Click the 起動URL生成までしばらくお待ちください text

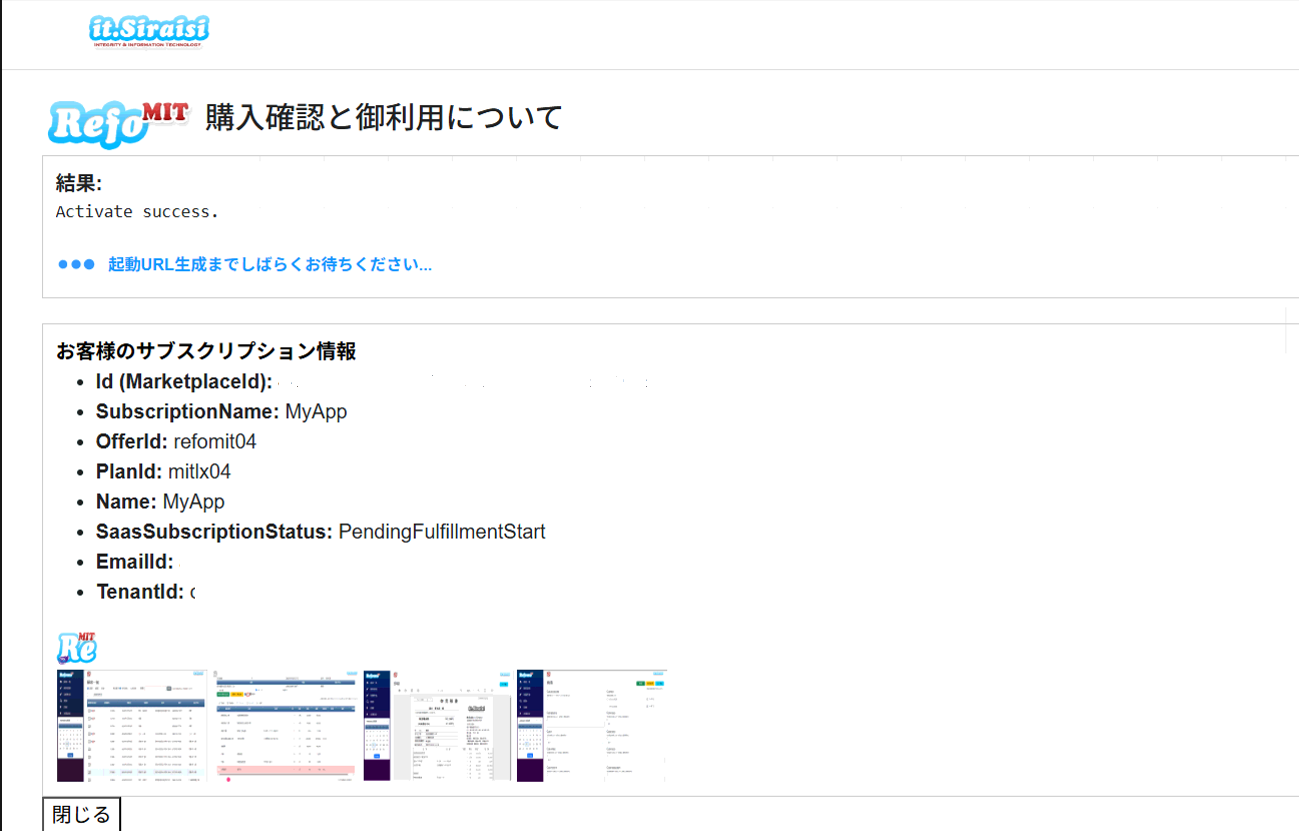coord(270,265)
